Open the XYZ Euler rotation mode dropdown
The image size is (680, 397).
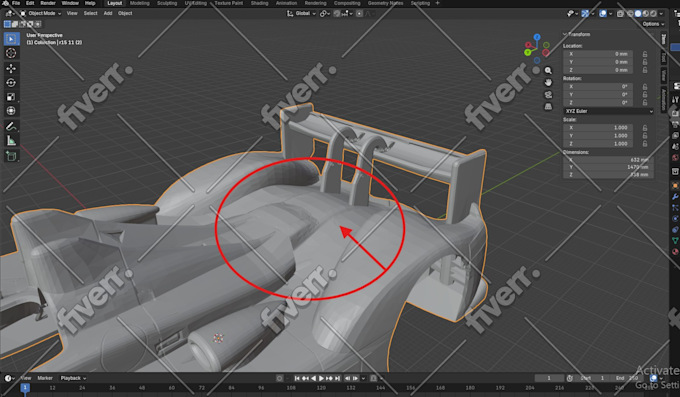coord(608,111)
